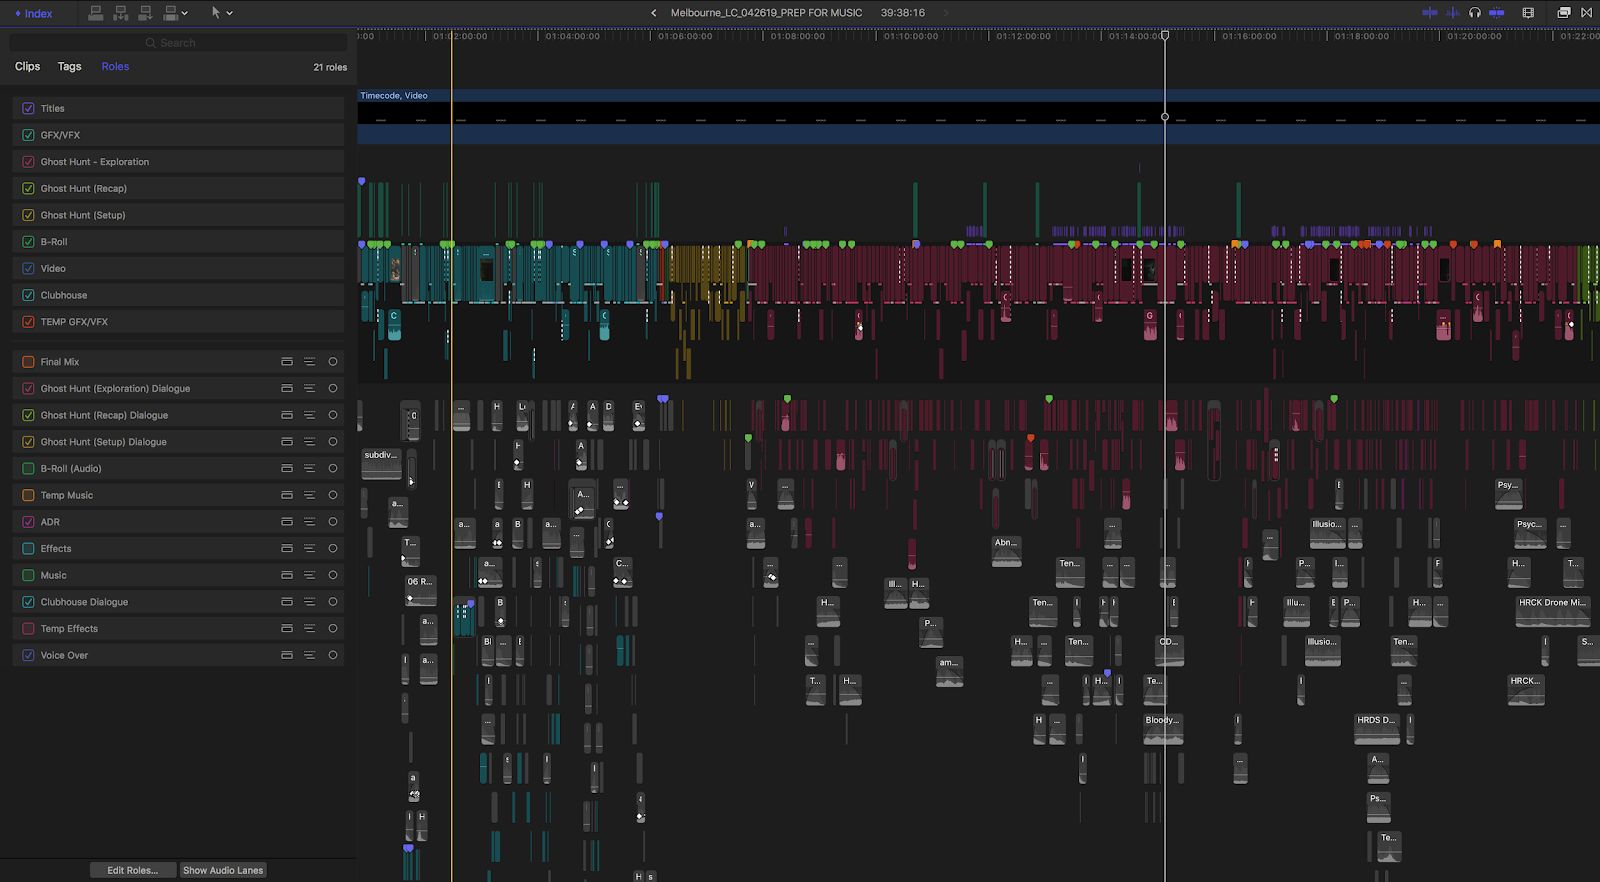Open the transitions browser icon
The width and height of the screenshot is (1600, 882).
click(1586, 13)
